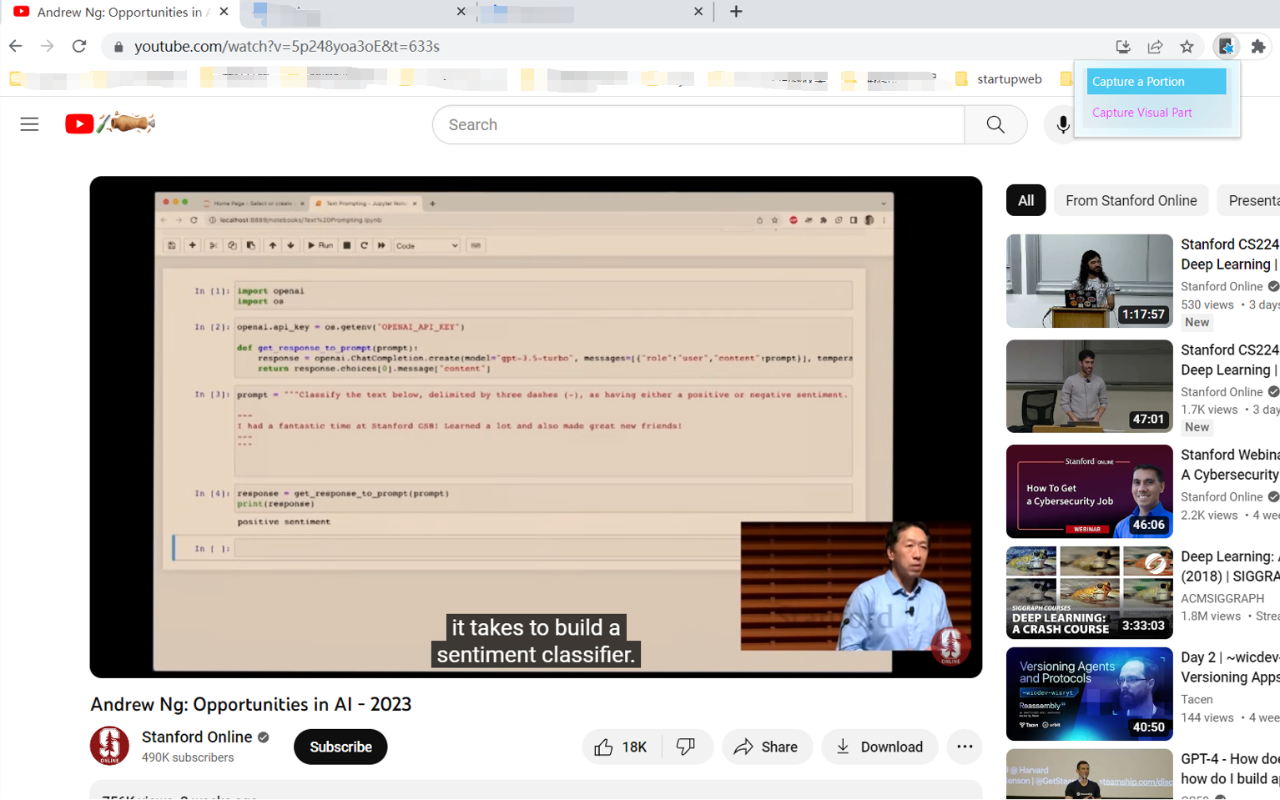Click Day 2 wicdev video title
This screenshot has width=1280, height=800.
coord(1230,667)
